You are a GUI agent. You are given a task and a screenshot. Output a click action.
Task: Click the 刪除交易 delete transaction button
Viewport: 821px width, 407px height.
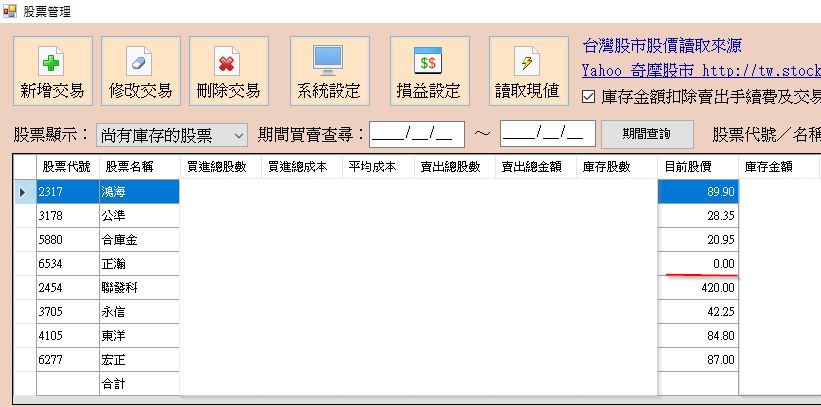229,71
